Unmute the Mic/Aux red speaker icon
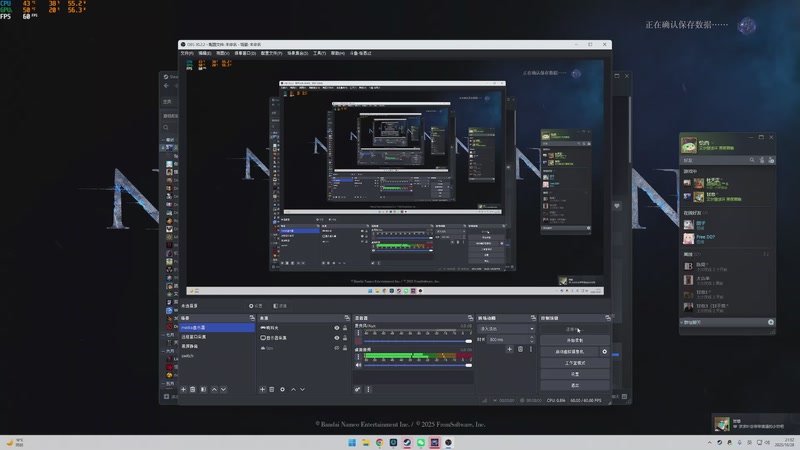 pos(358,341)
